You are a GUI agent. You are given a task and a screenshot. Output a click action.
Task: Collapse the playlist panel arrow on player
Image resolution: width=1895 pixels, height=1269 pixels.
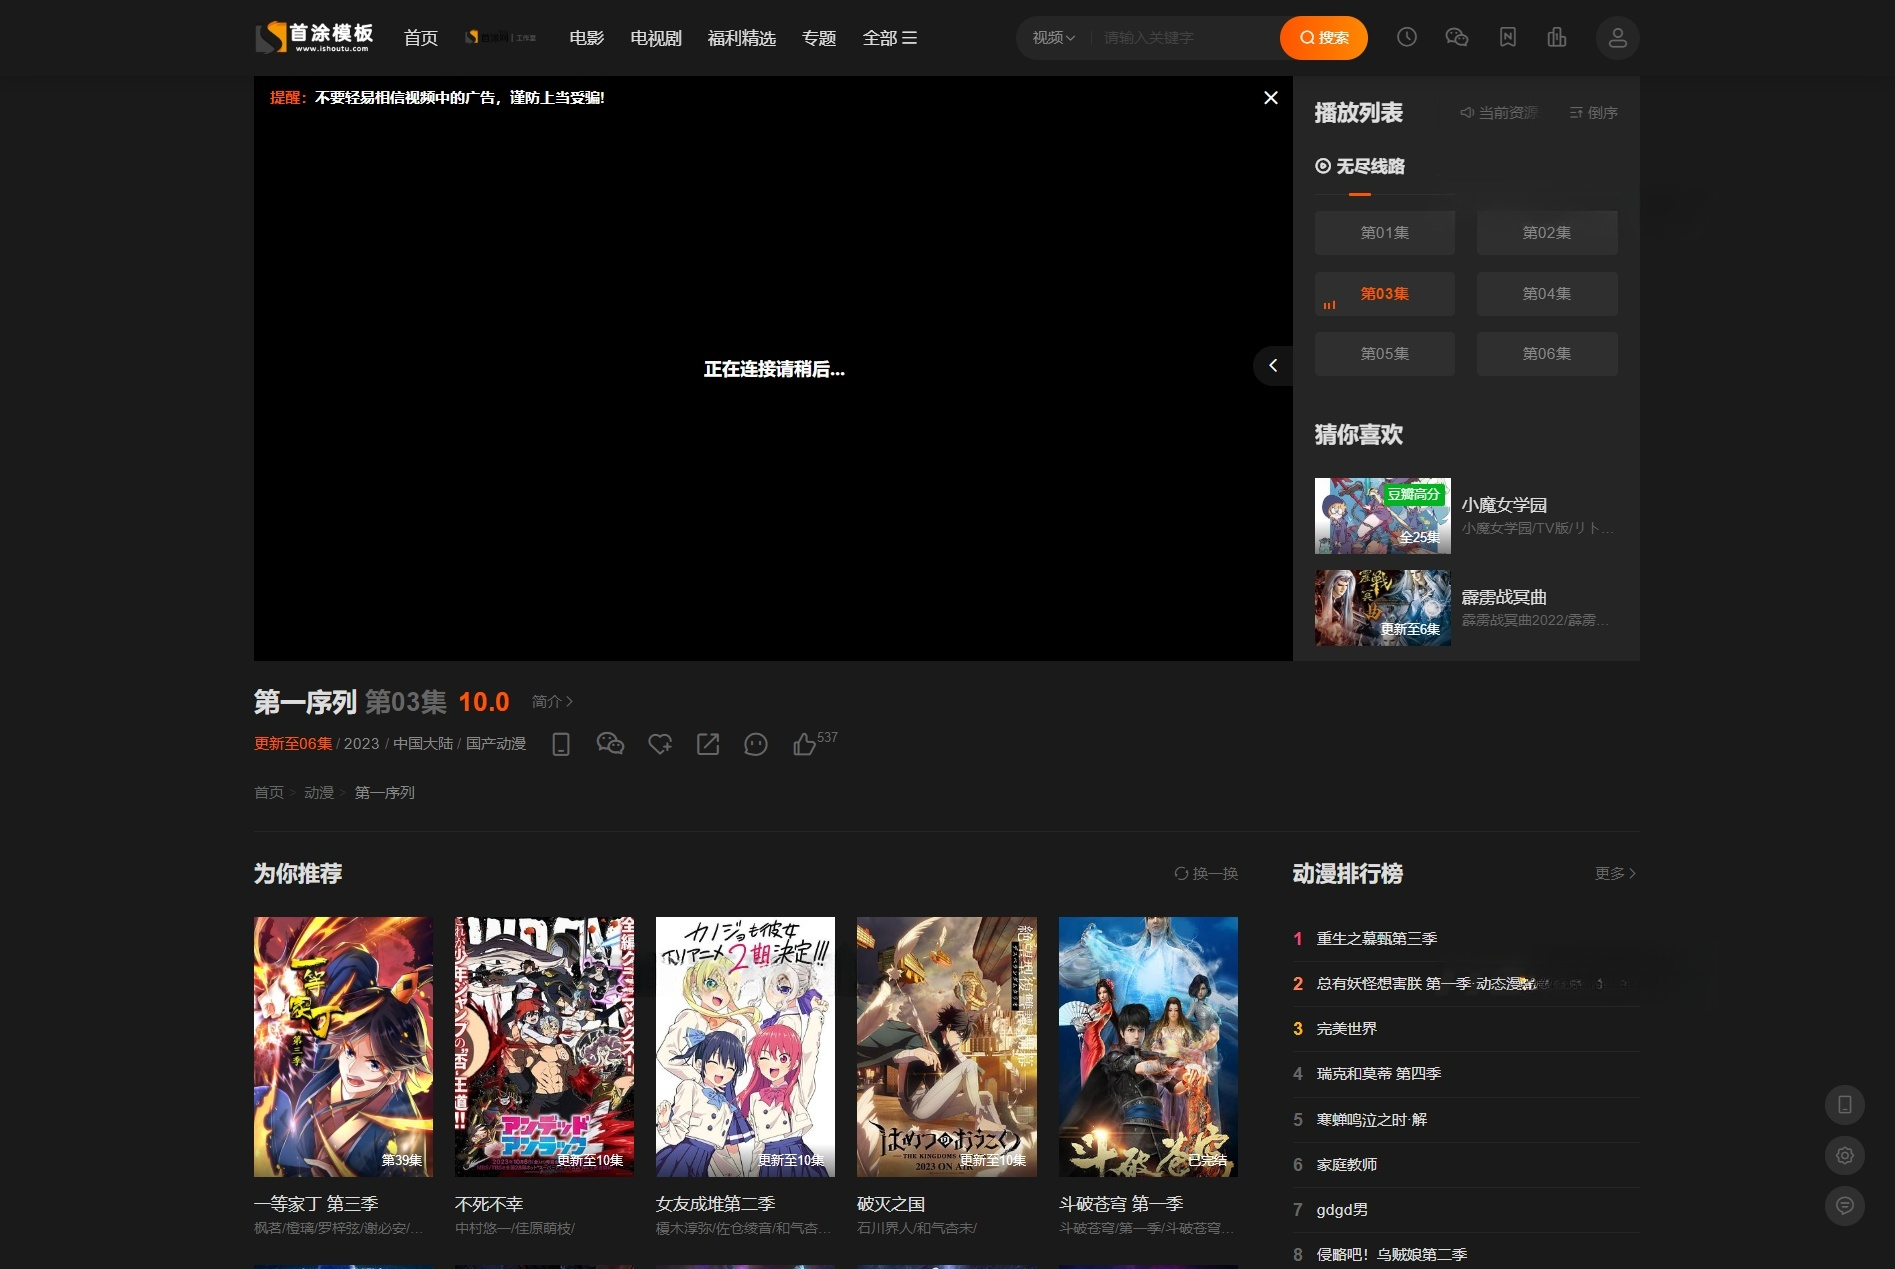1272,366
